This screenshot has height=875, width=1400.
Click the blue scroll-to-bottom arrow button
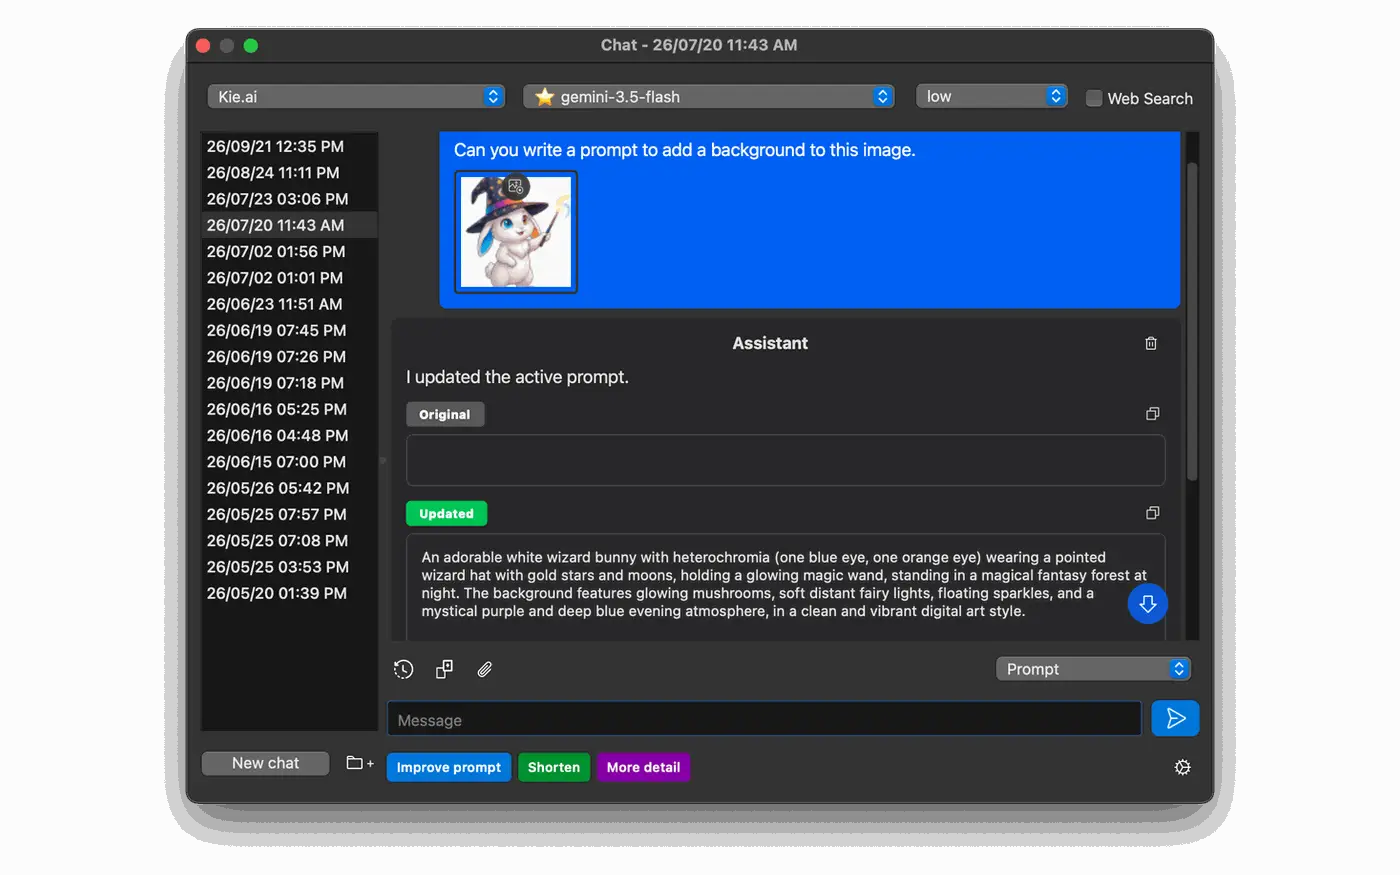pos(1147,604)
